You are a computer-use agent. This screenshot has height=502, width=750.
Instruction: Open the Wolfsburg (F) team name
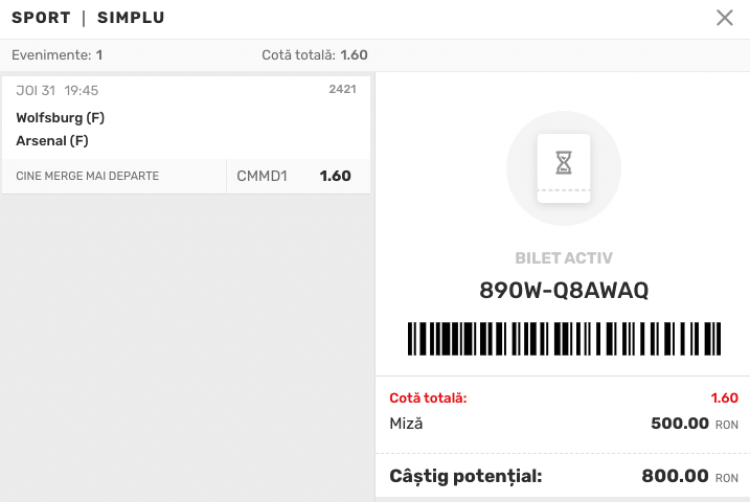pos(60,118)
